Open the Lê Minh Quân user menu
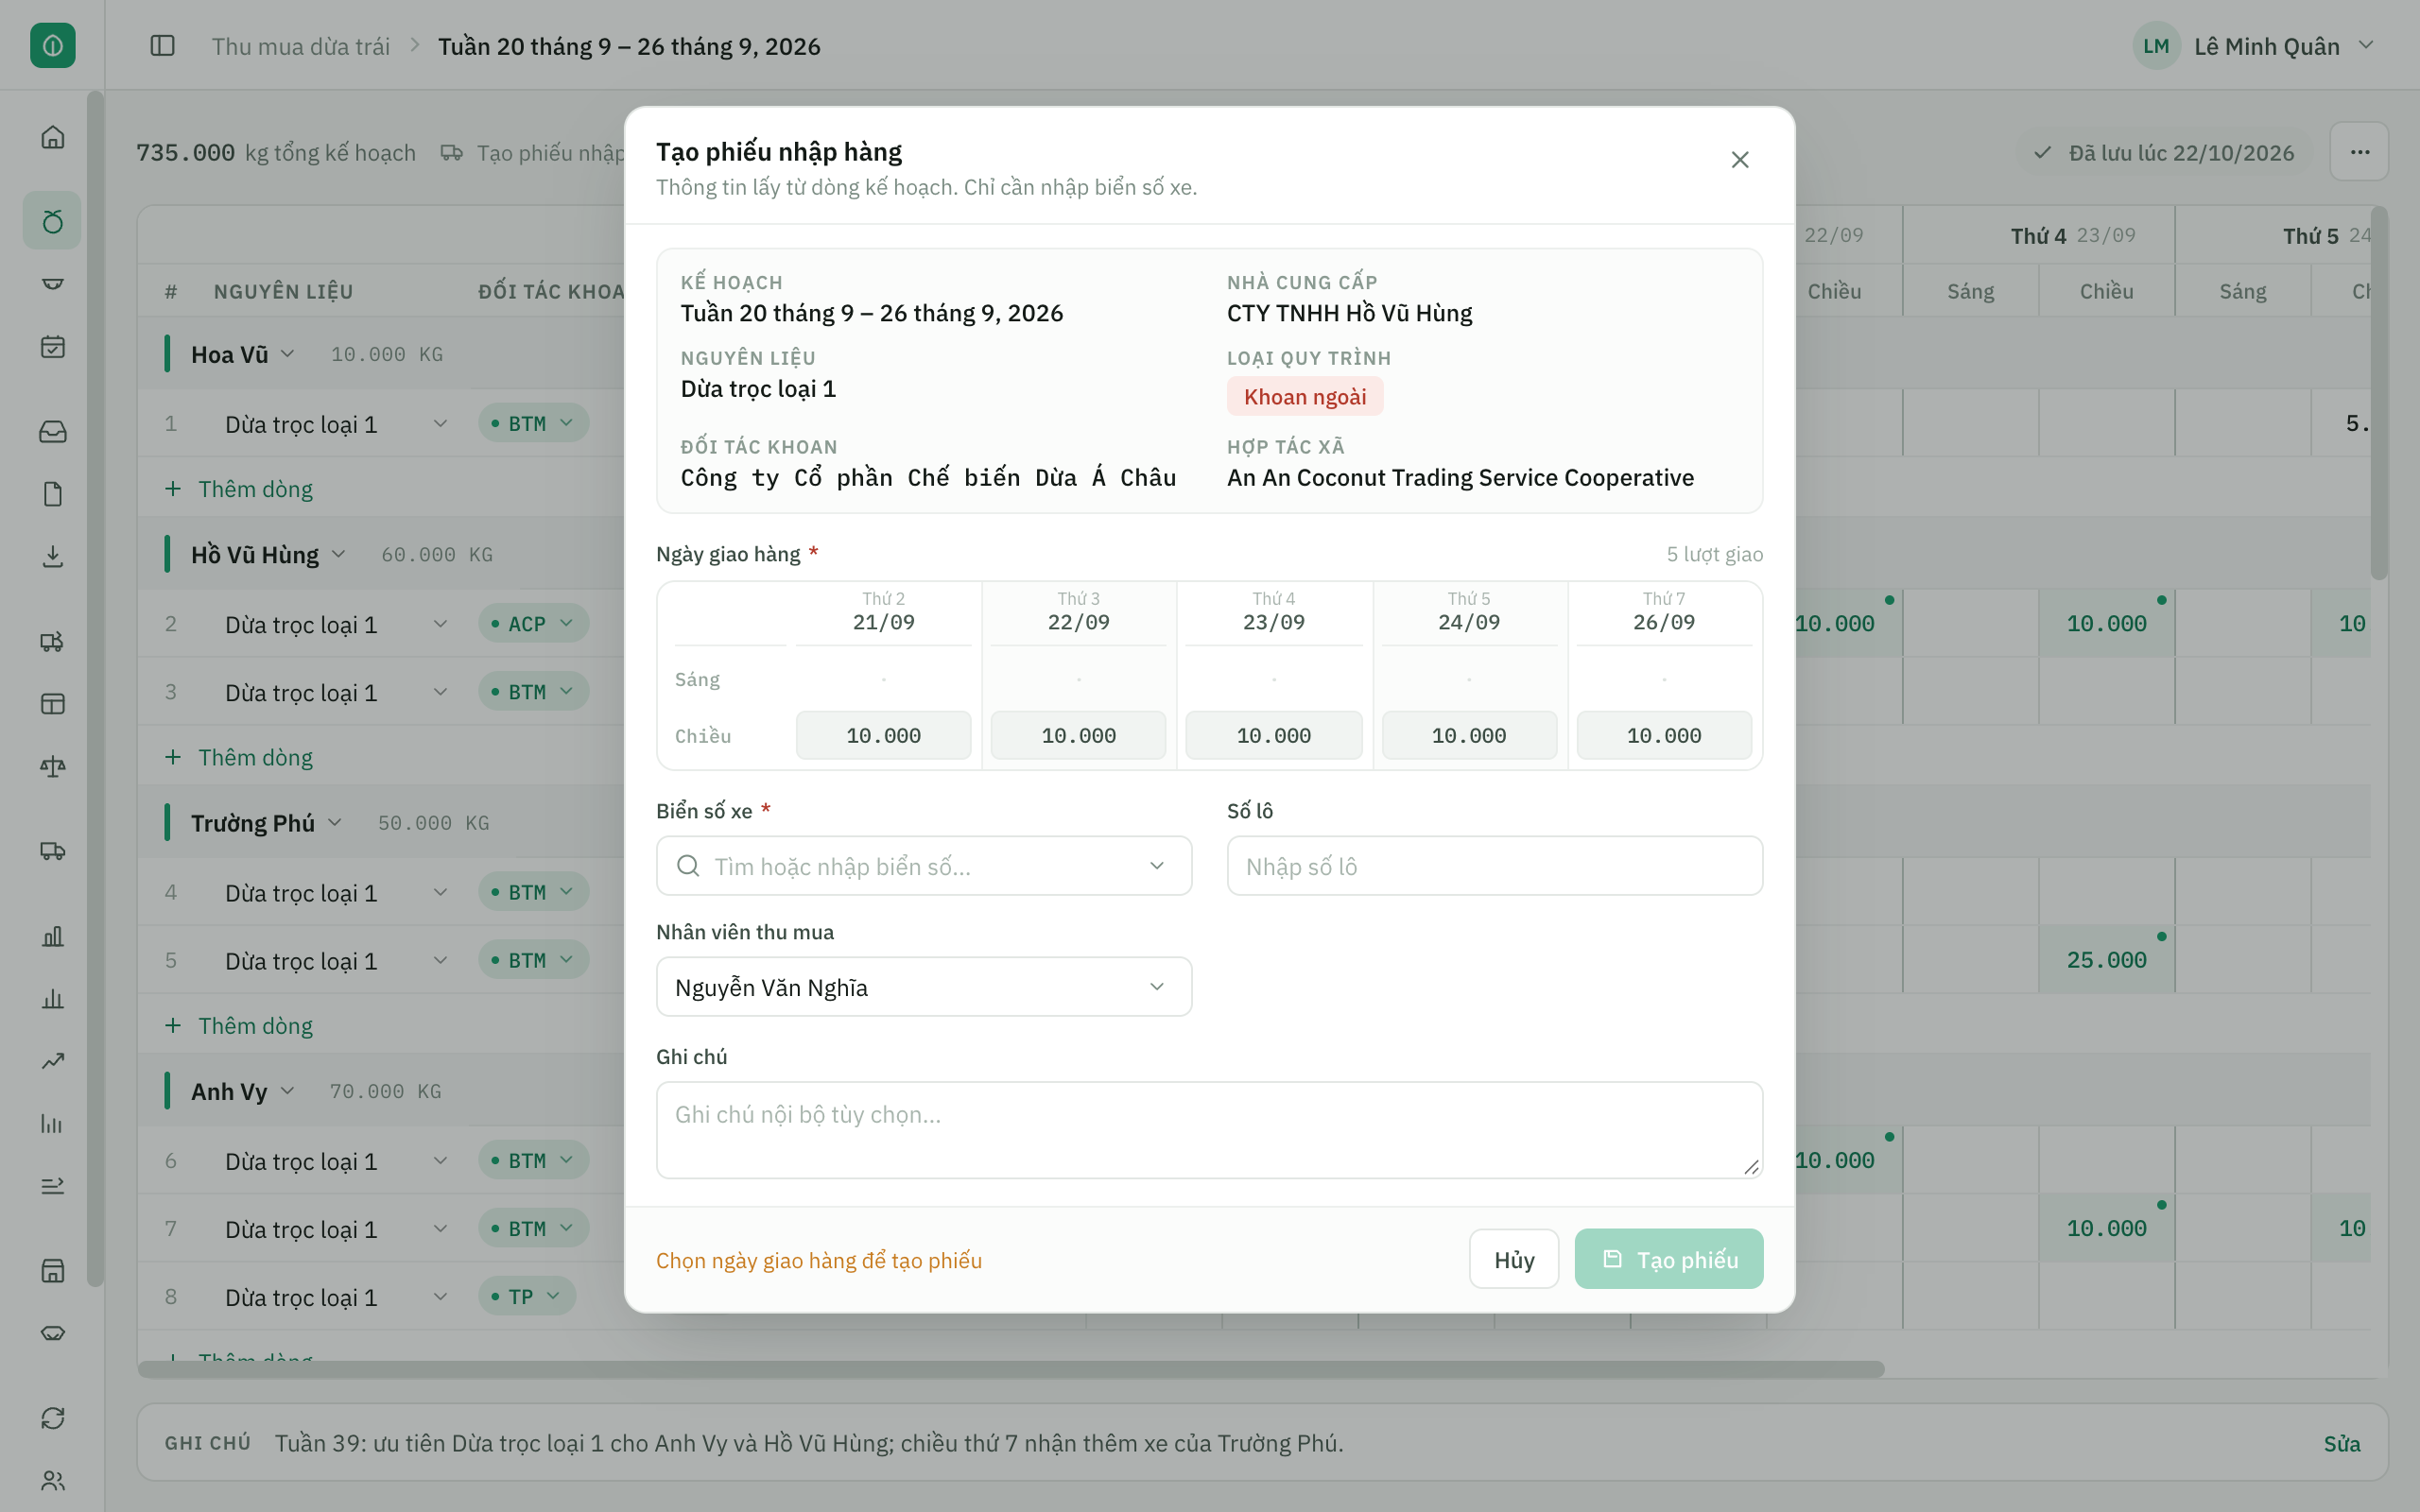The width and height of the screenshot is (2420, 1512). coord(2254,46)
